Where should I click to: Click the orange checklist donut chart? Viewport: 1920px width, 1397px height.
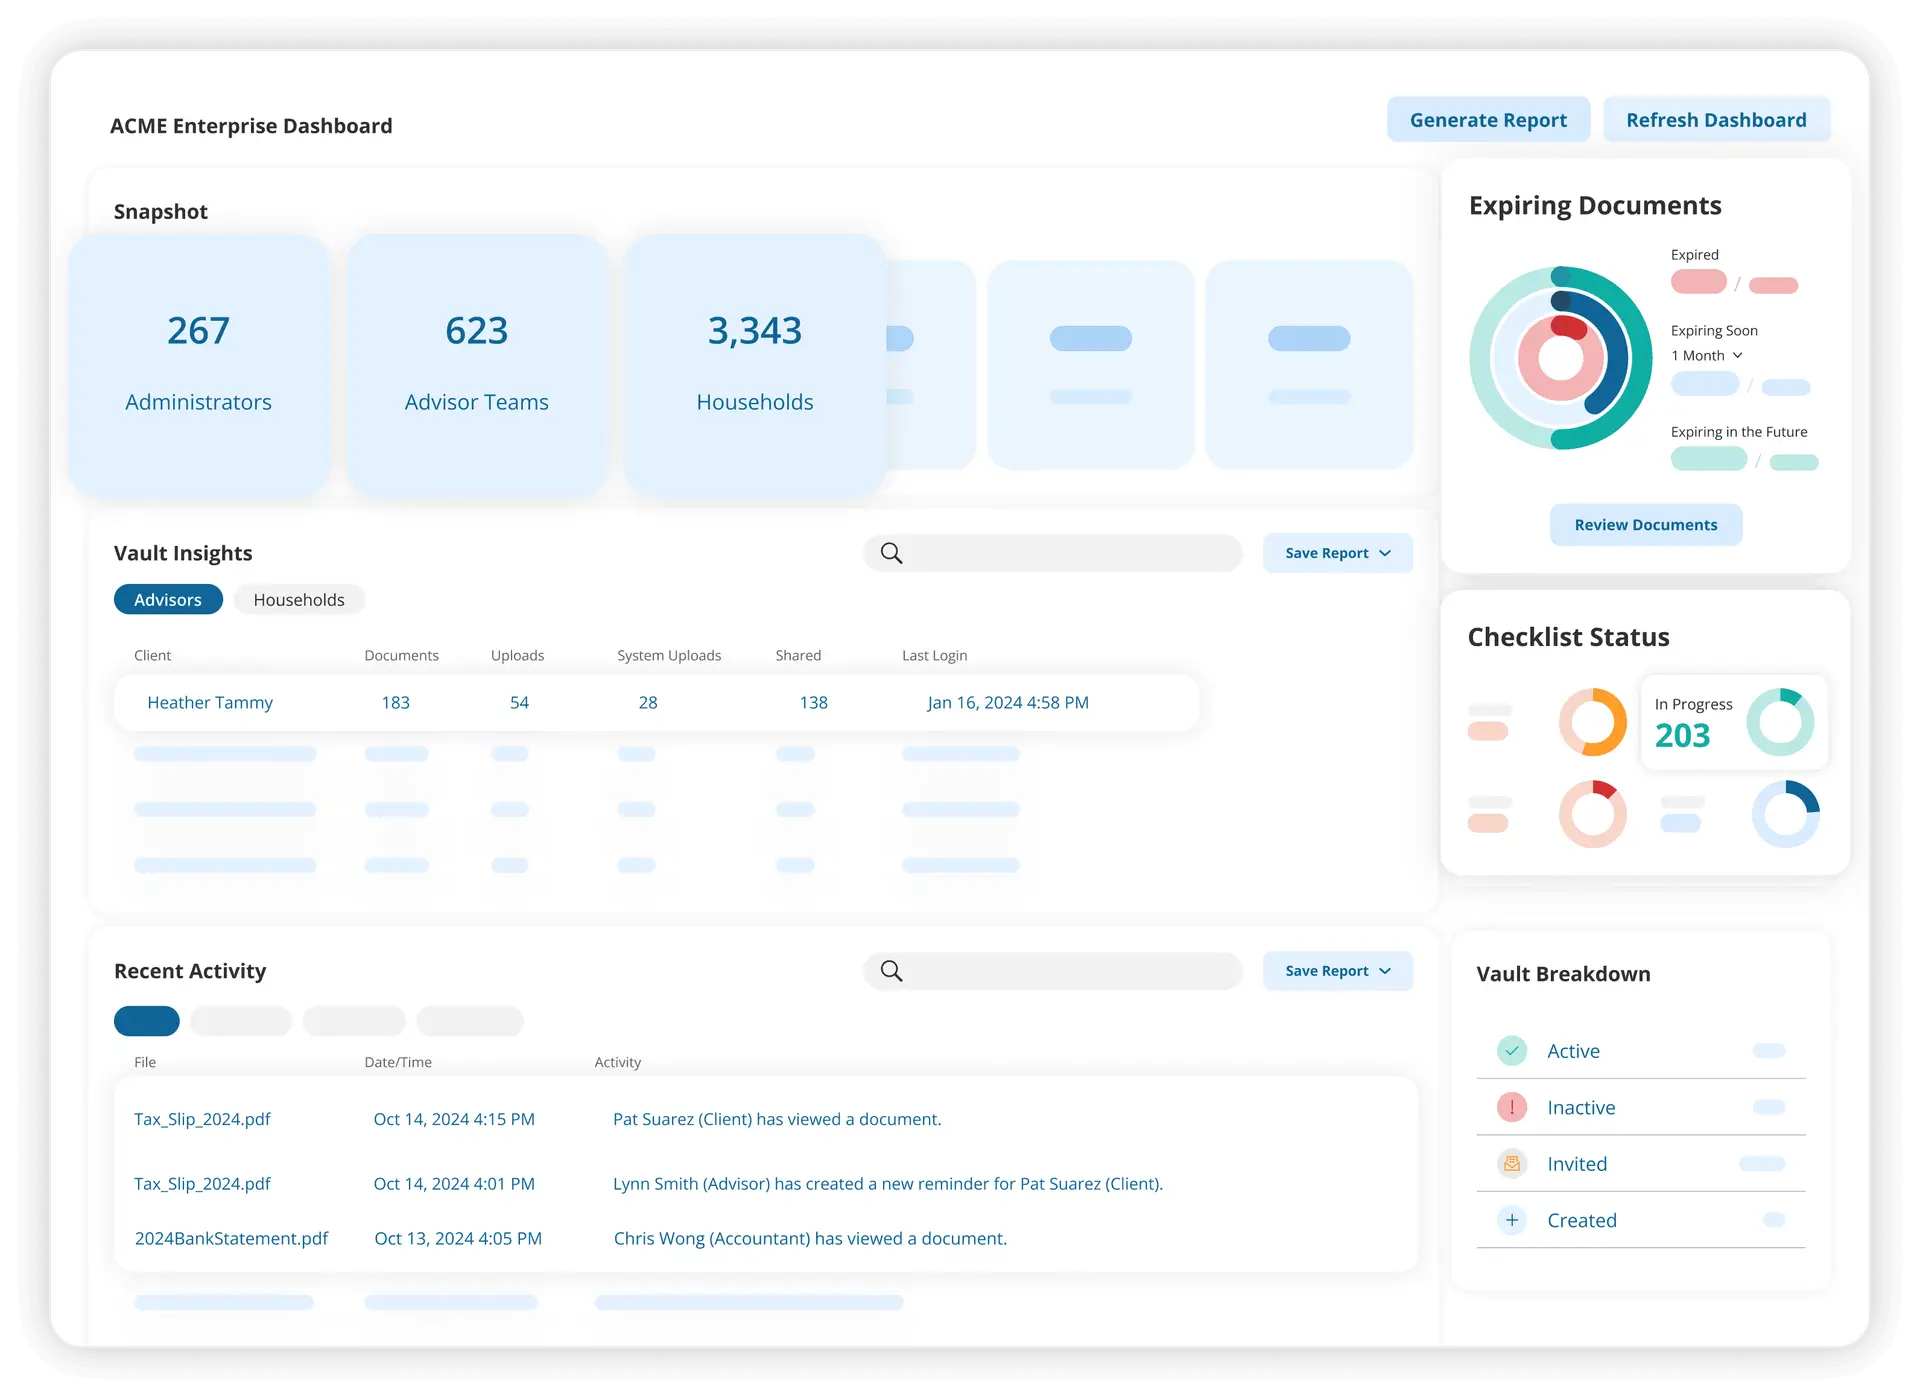point(1592,722)
